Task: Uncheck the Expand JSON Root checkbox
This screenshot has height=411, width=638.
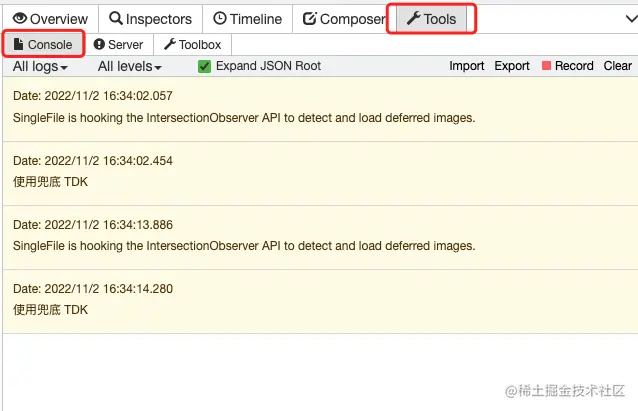Action: point(205,66)
